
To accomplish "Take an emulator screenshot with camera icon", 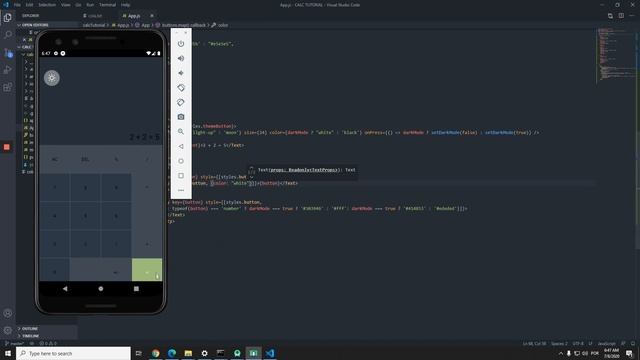I will coord(181,117).
